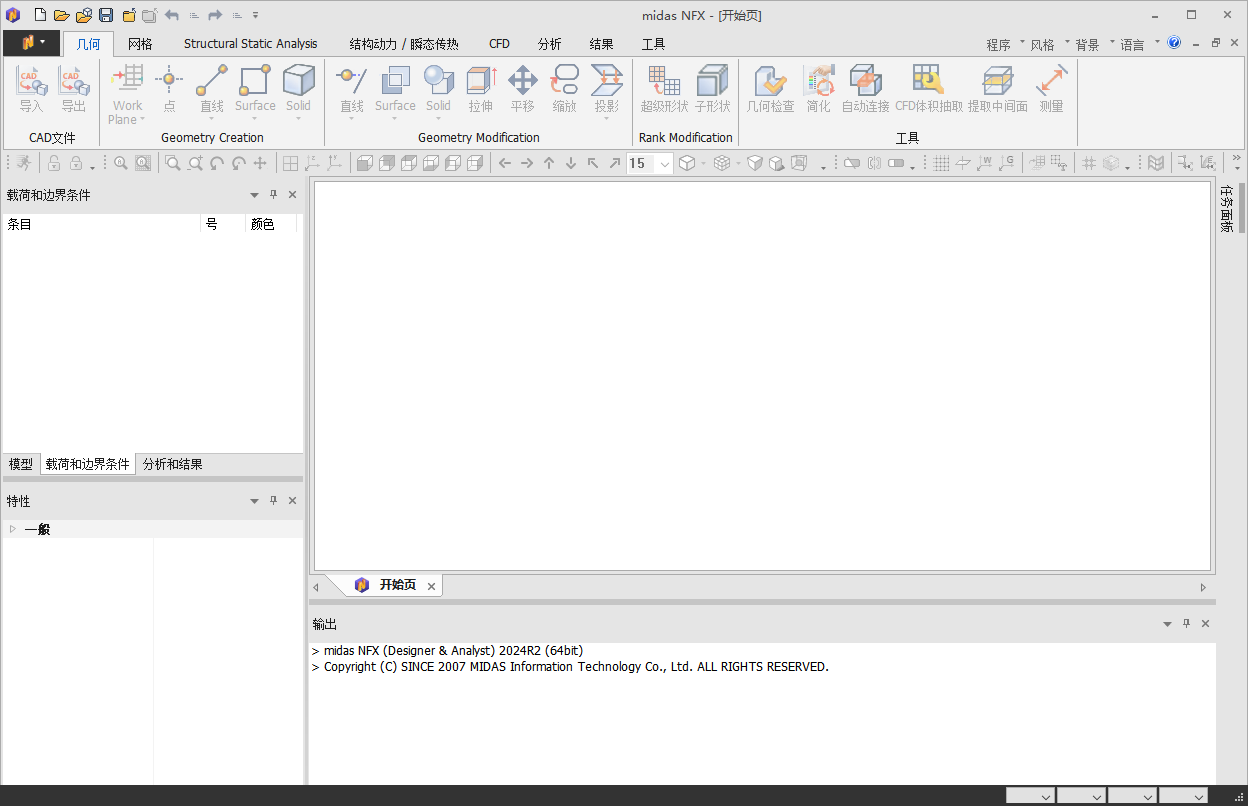Switch to the Structural Static Analysis tab
The height and width of the screenshot is (806, 1248).
[x=250, y=44]
